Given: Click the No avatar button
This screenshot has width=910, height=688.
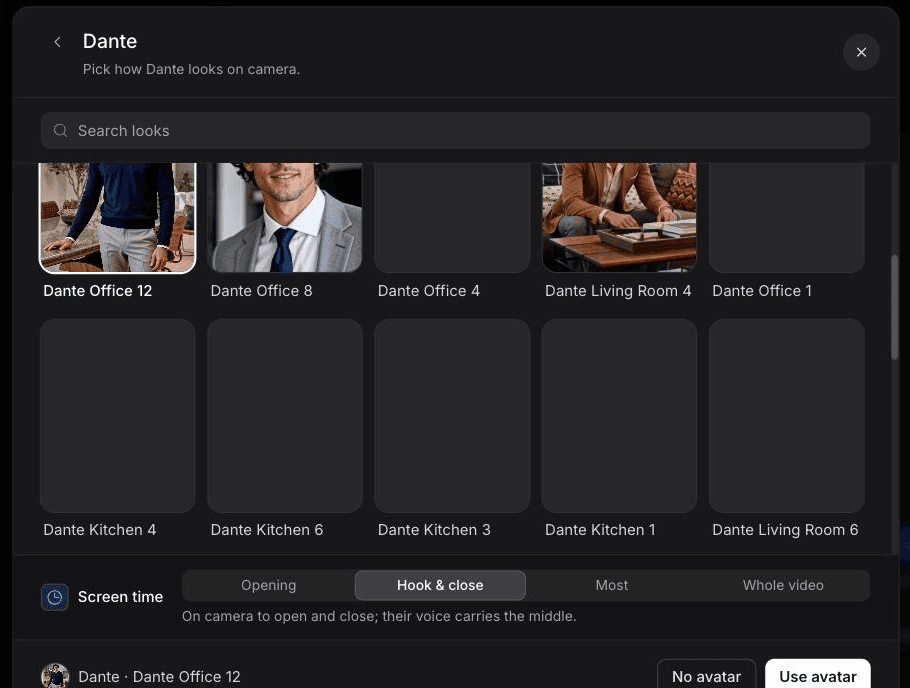Looking at the screenshot, I should [706, 676].
